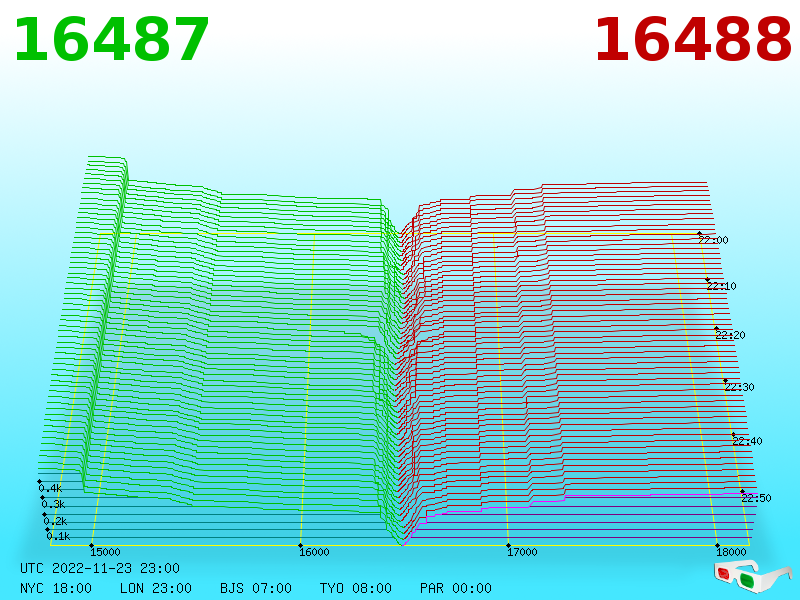This screenshot has height=600, width=800.
Task: Click the 0.4k volume axis label
Action: pos(50,488)
